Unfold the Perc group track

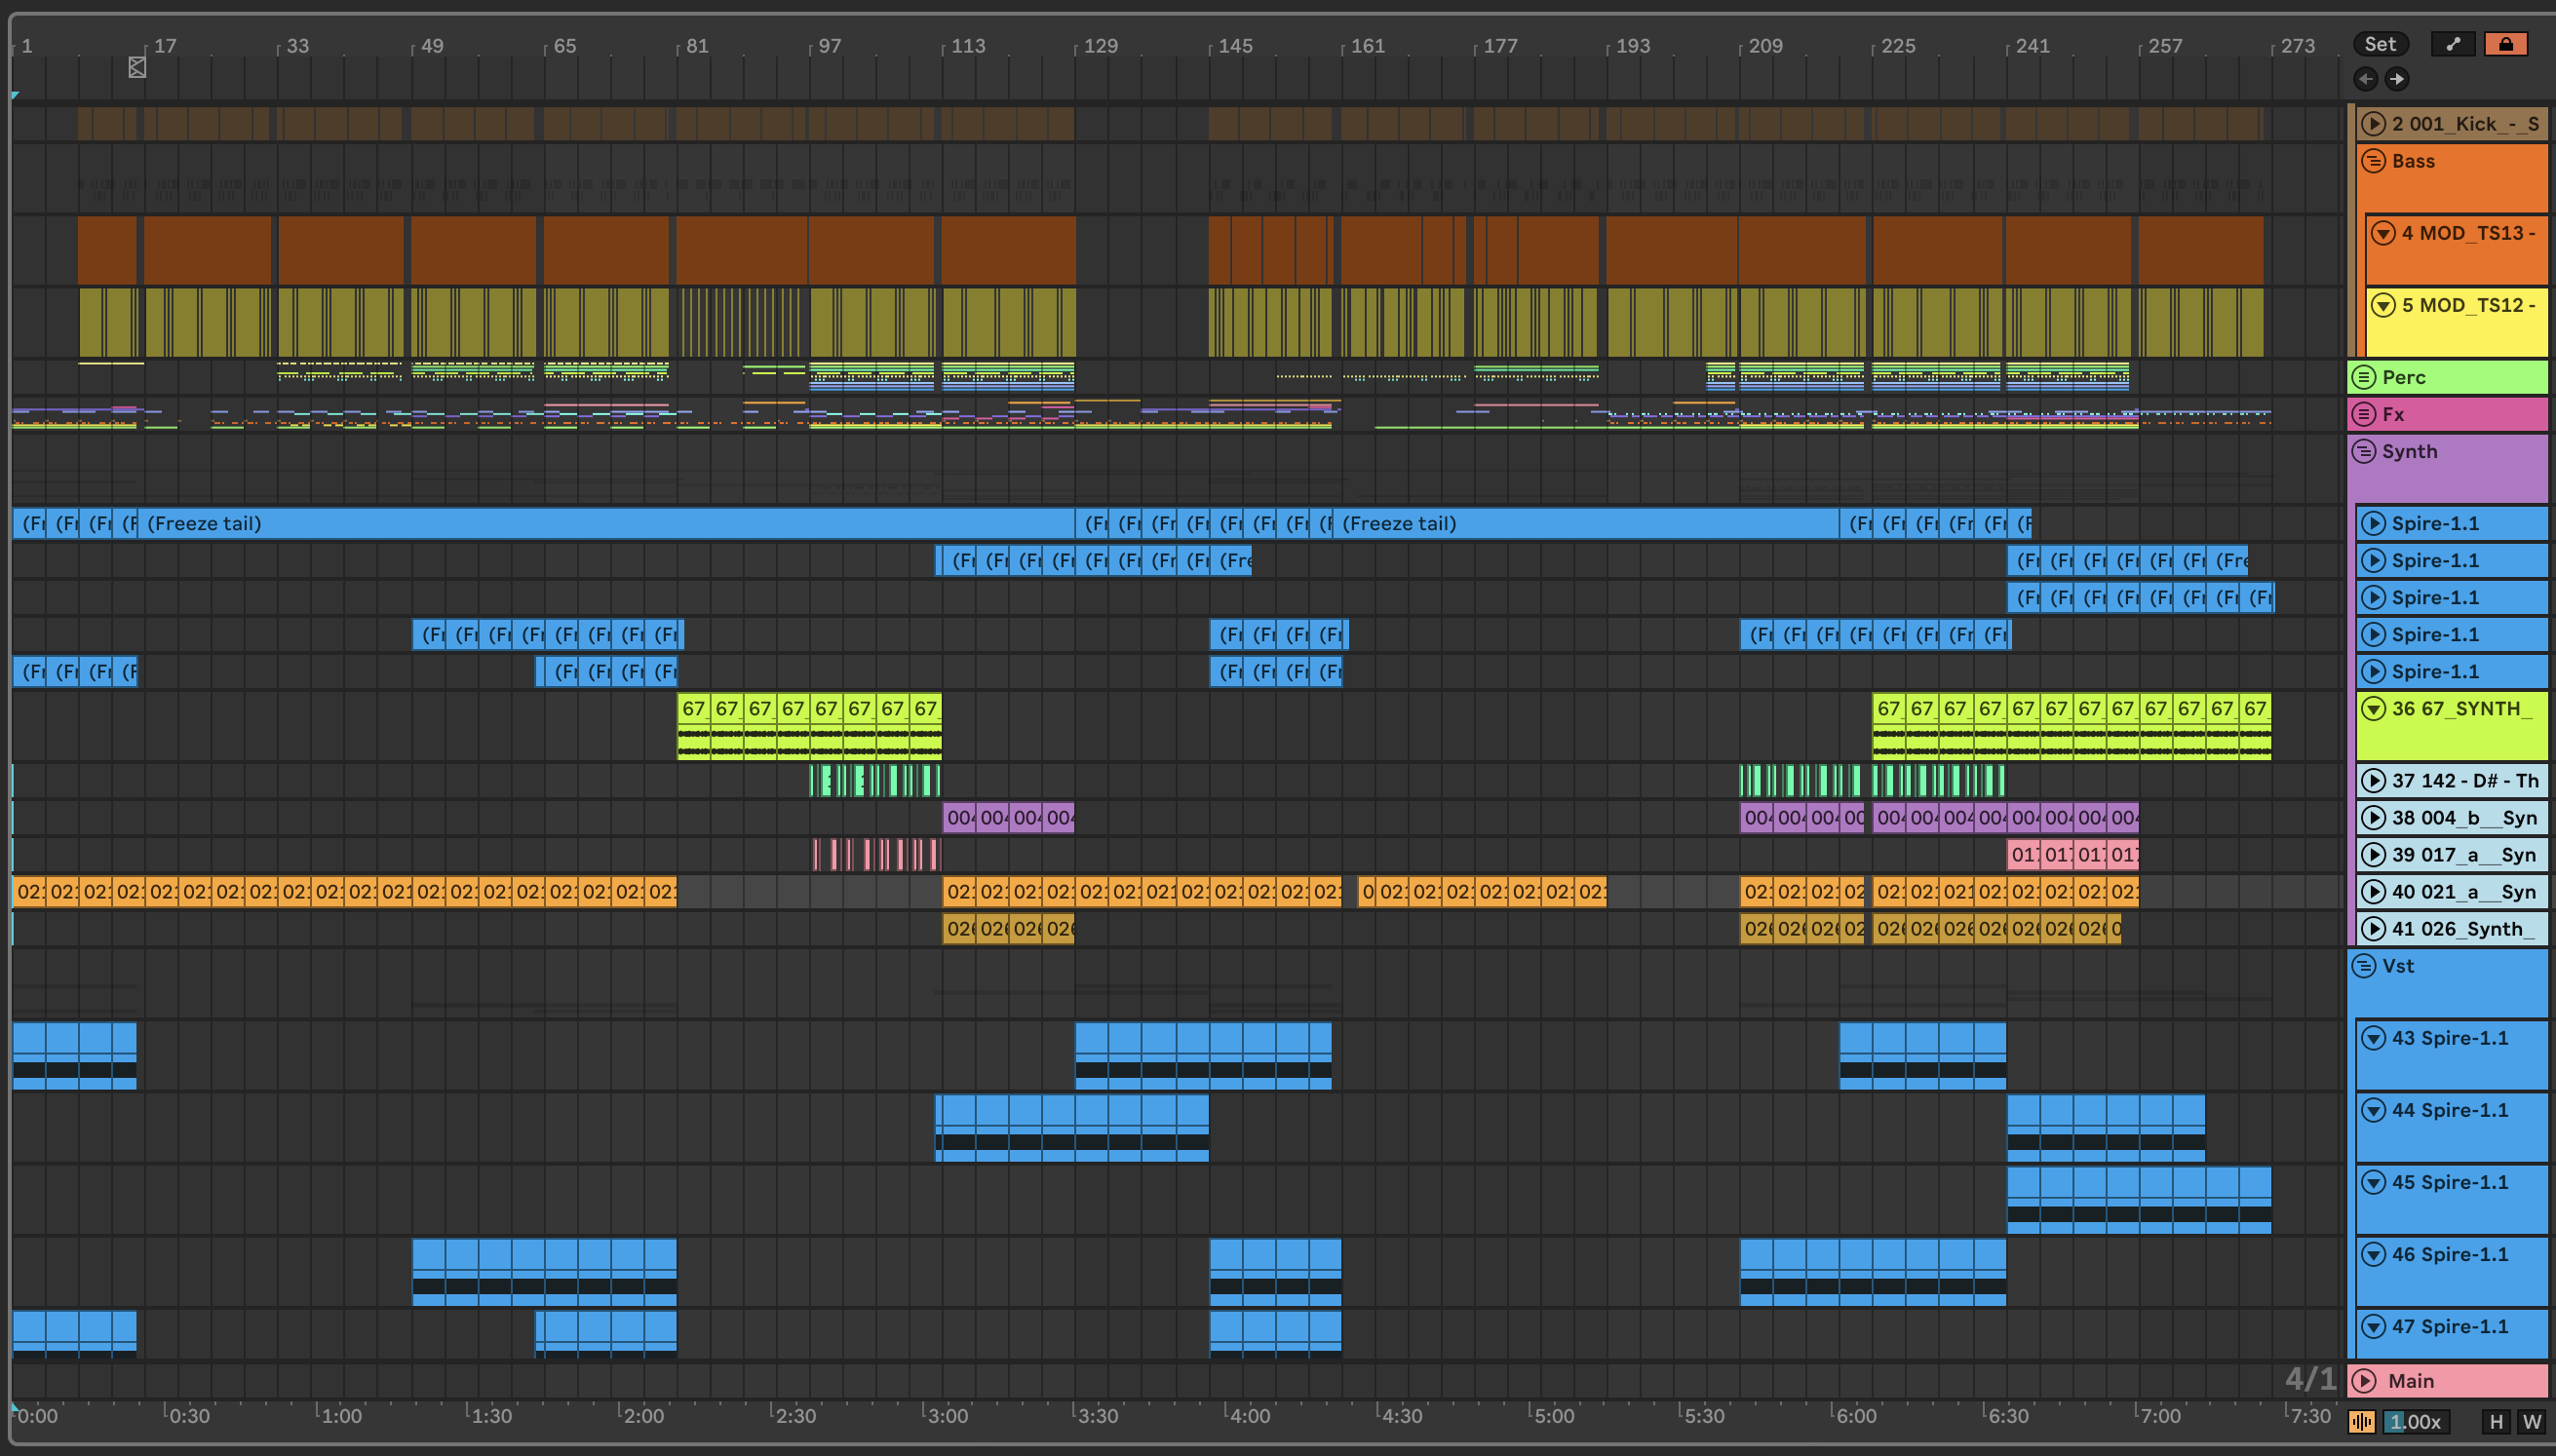(x=2363, y=377)
